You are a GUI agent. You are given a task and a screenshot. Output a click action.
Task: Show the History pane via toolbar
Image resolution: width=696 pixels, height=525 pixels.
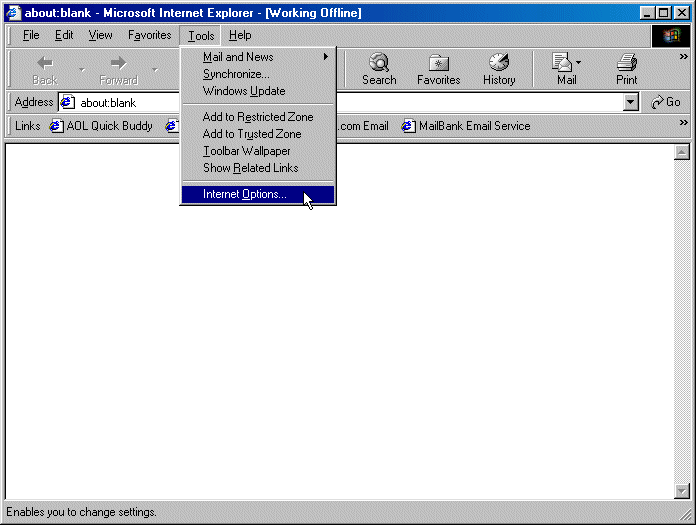click(x=499, y=69)
